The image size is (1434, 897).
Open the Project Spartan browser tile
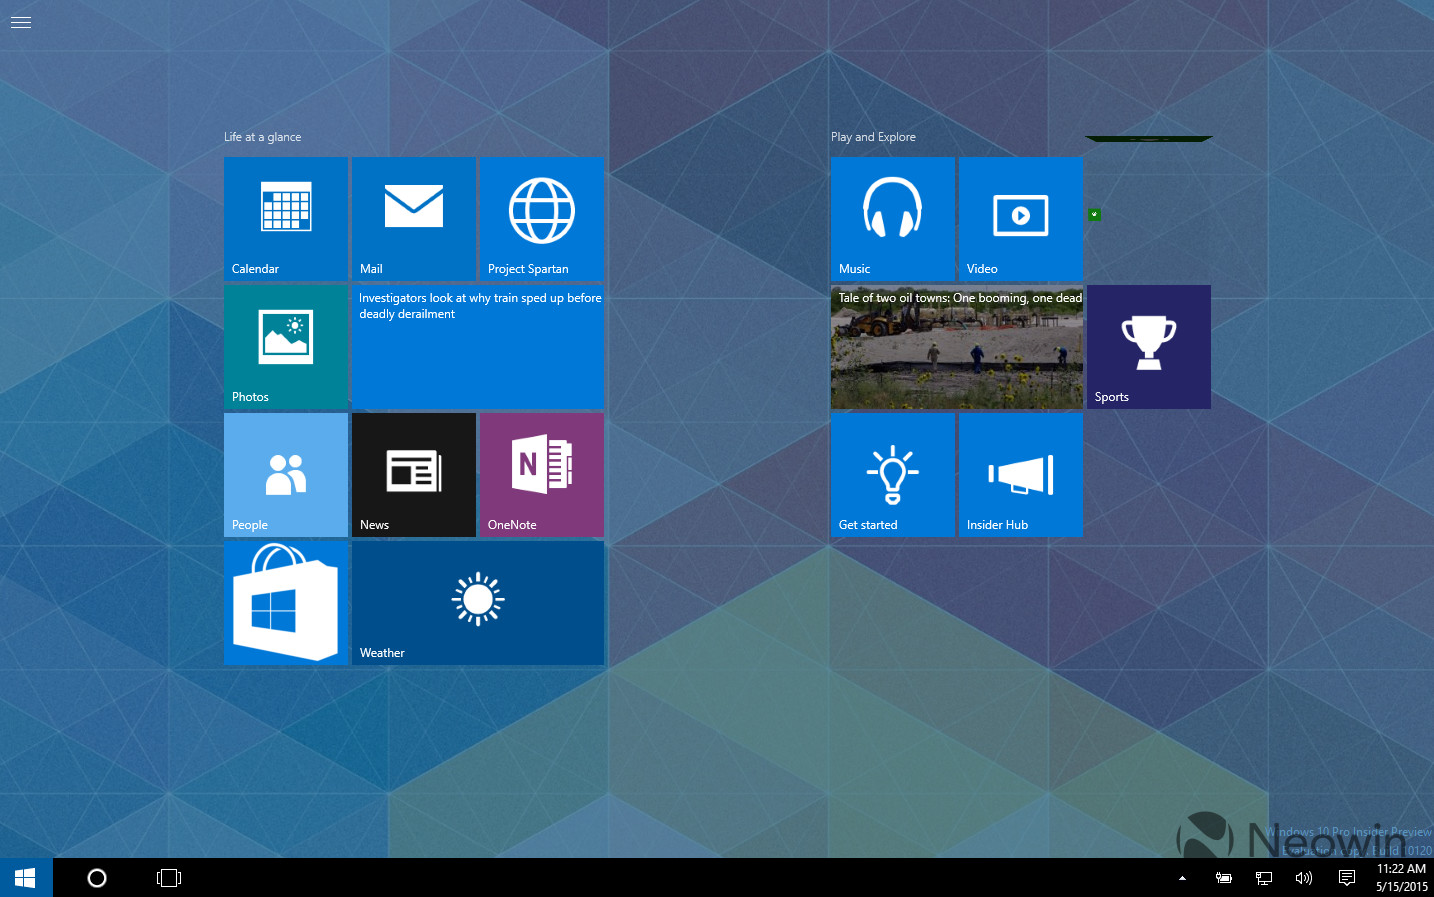point(542,219)
